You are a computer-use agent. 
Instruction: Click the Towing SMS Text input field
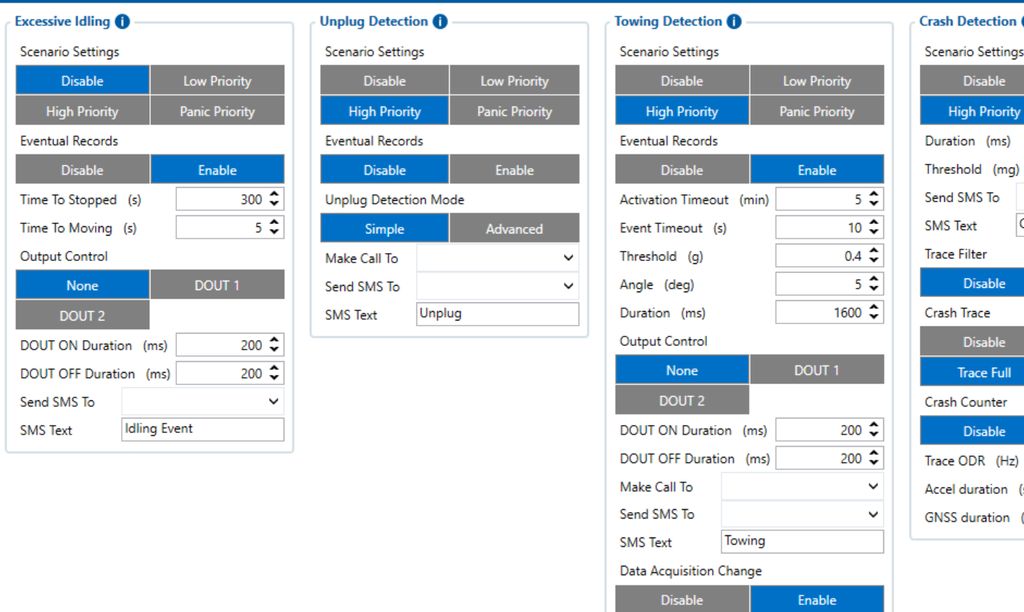802,541
